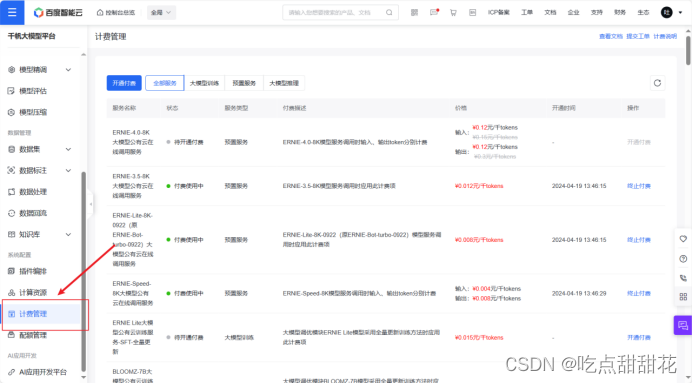Viewport: 692px width, 384px height.
Task: Click the 百度智能云 logo
Action: click(x=58, y=12)
